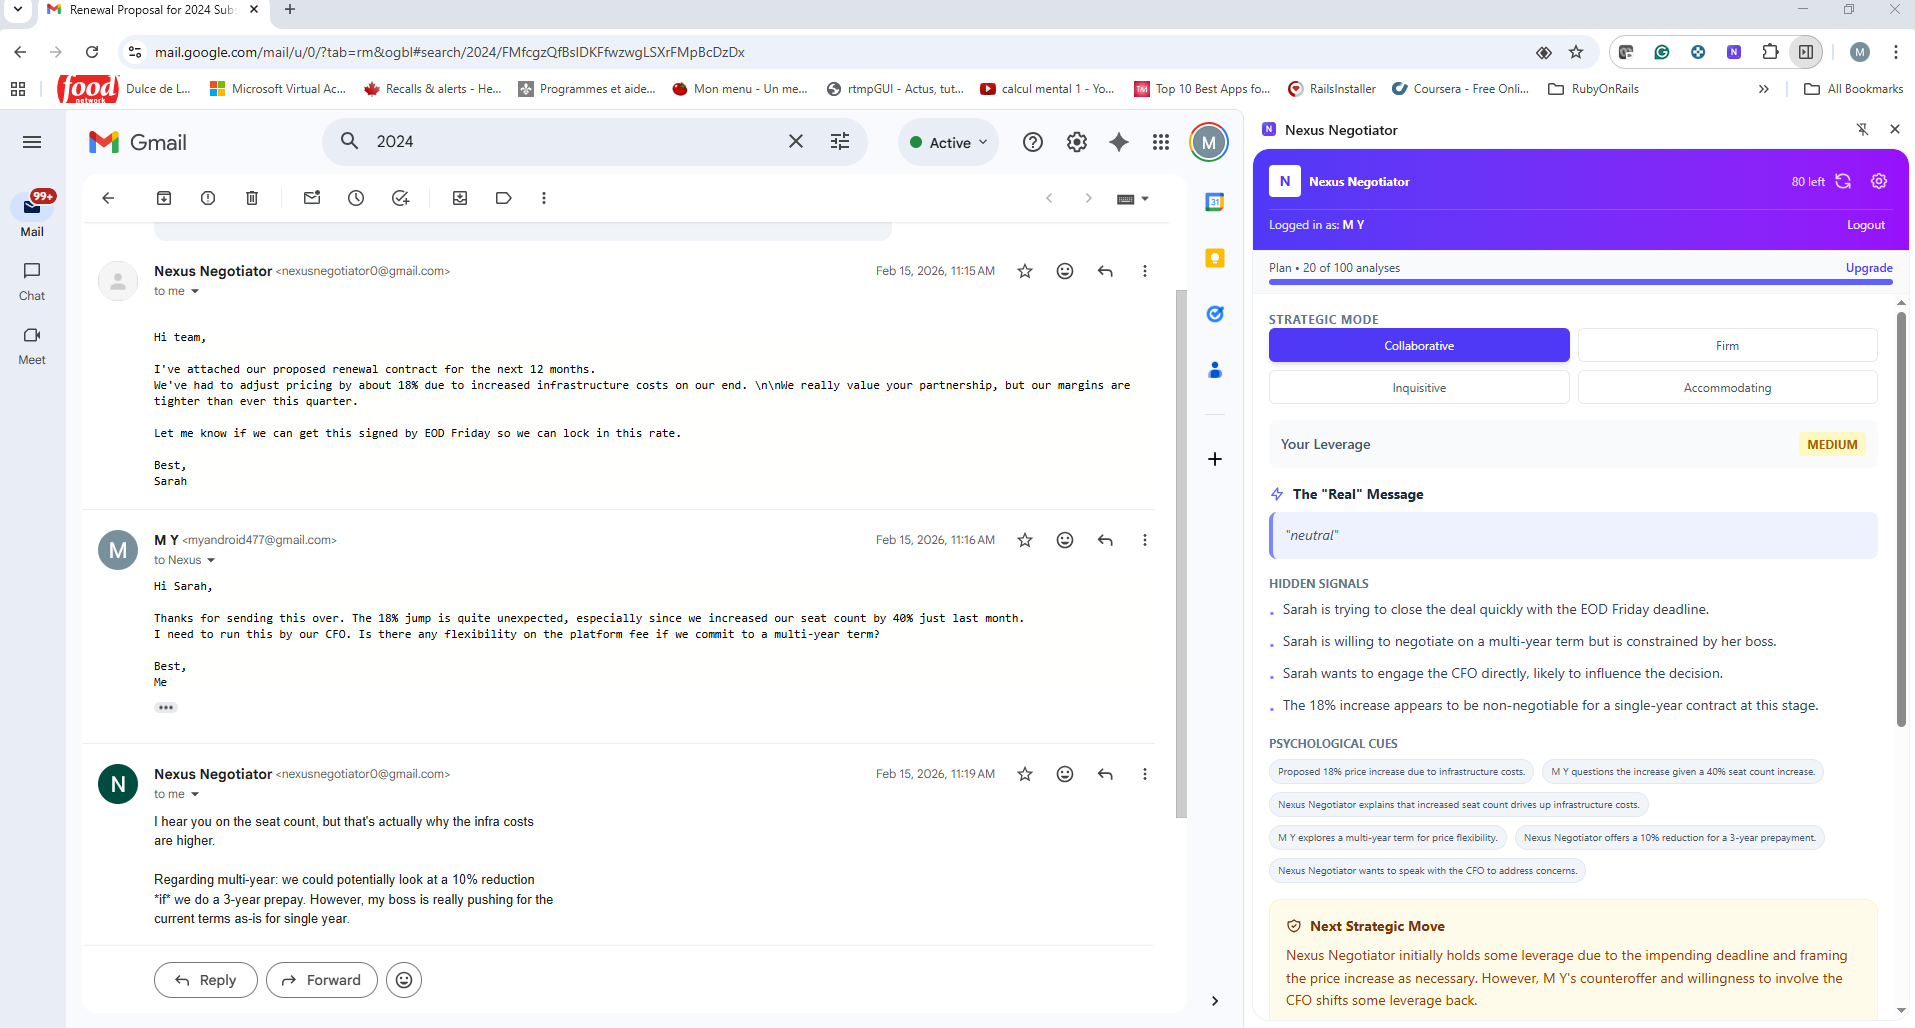1915x1028 pixels.
Task: Switch to the Meet section
Action: (x=32, y=345)
